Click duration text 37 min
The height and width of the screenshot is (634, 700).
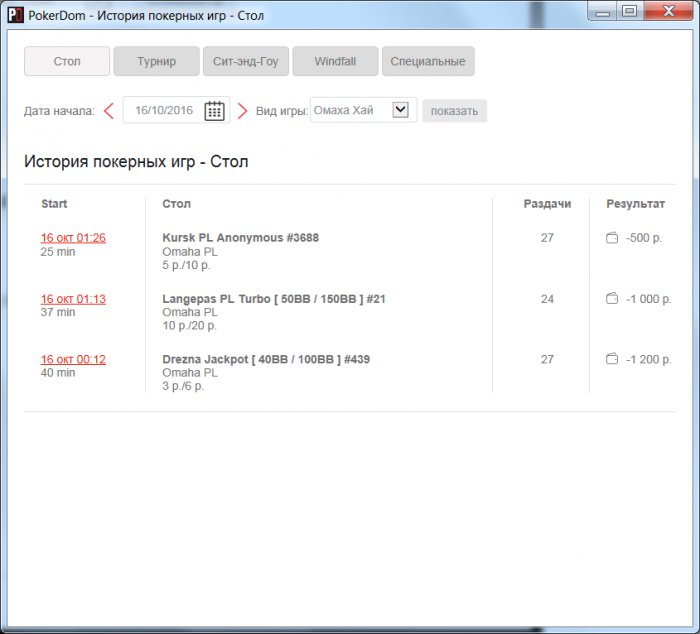[x=58, y=312]
